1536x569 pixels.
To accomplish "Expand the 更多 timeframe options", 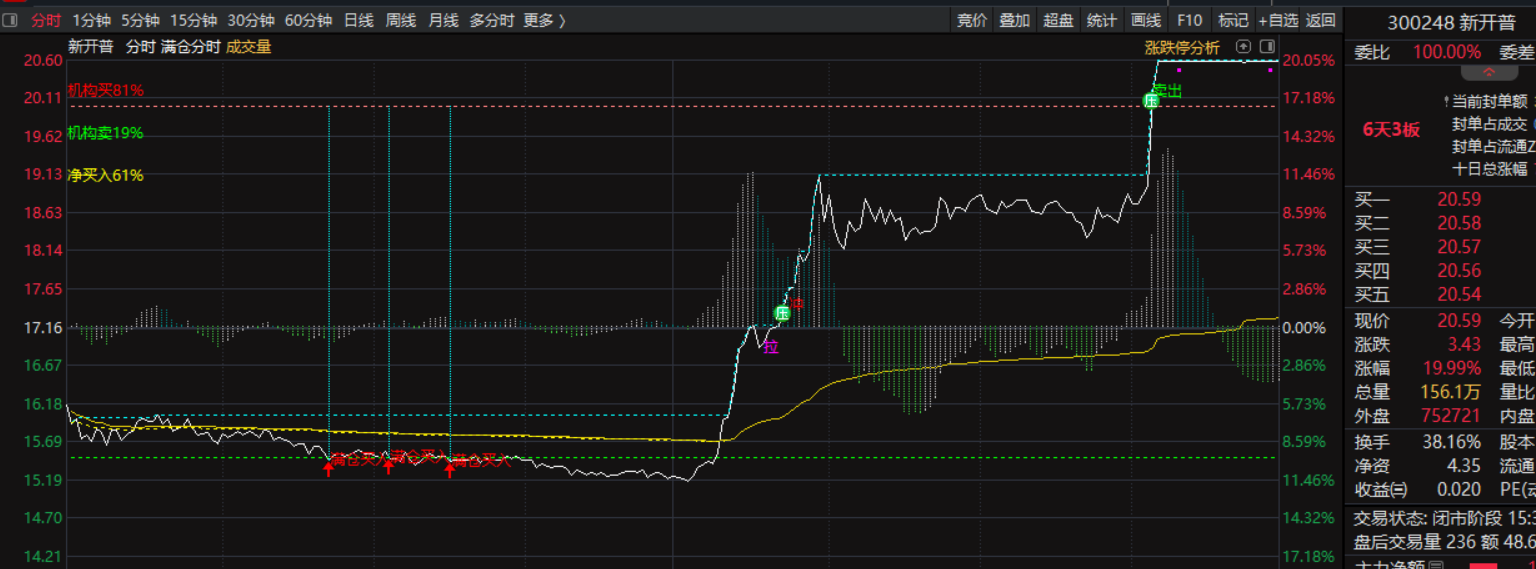I will click(x=544, y=20).
